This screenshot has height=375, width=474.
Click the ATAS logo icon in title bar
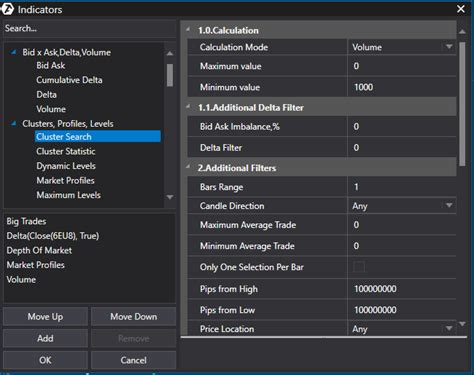point(7,9)
